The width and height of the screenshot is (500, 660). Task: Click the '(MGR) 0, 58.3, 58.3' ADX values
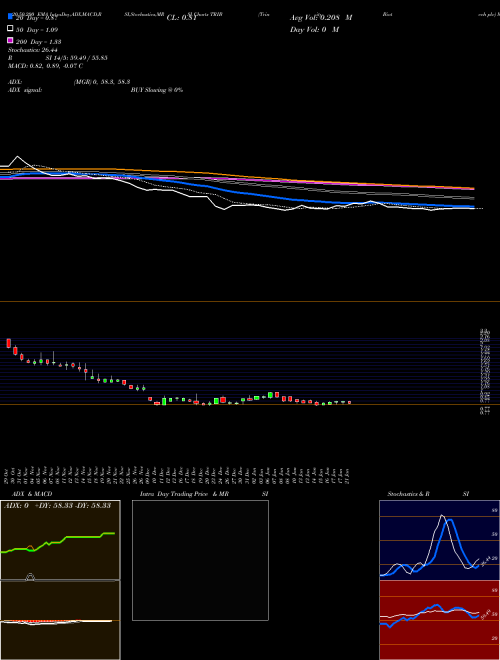101,82
